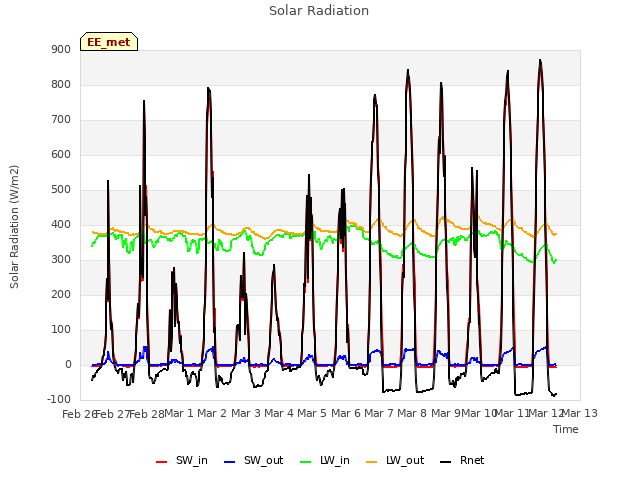This screenshot has height=480, width=640.
Task: Click the Feb 26 x-axis date label
Action: 79,414
